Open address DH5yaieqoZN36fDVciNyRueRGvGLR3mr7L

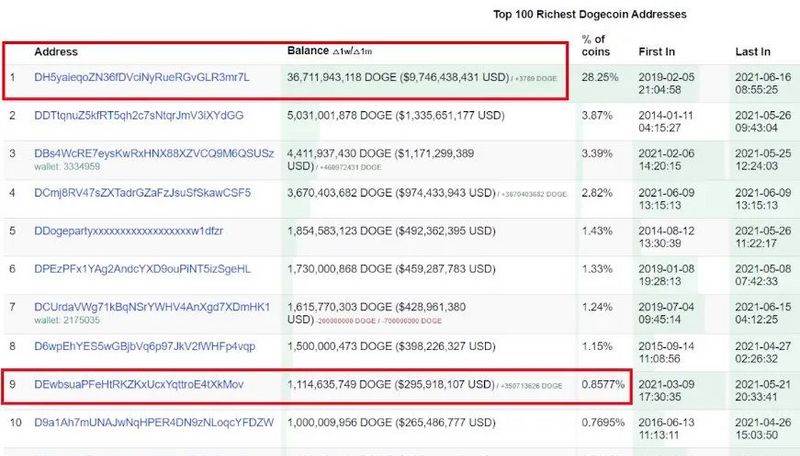click(141, 78)
